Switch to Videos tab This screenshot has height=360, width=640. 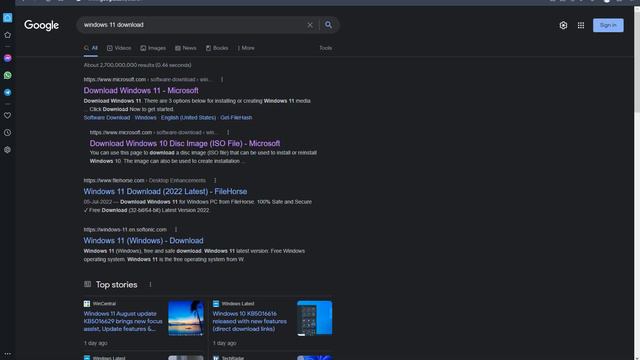tap(119, 48)
